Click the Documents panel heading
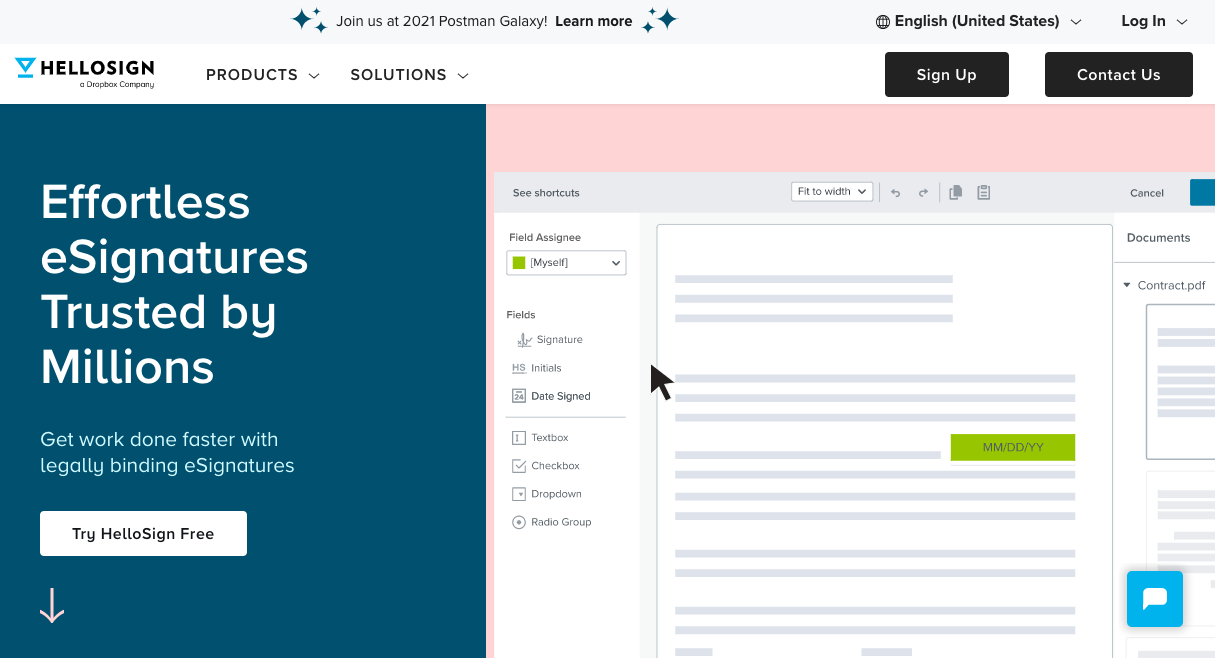The image size is (1215, 658). [1158, 238]
